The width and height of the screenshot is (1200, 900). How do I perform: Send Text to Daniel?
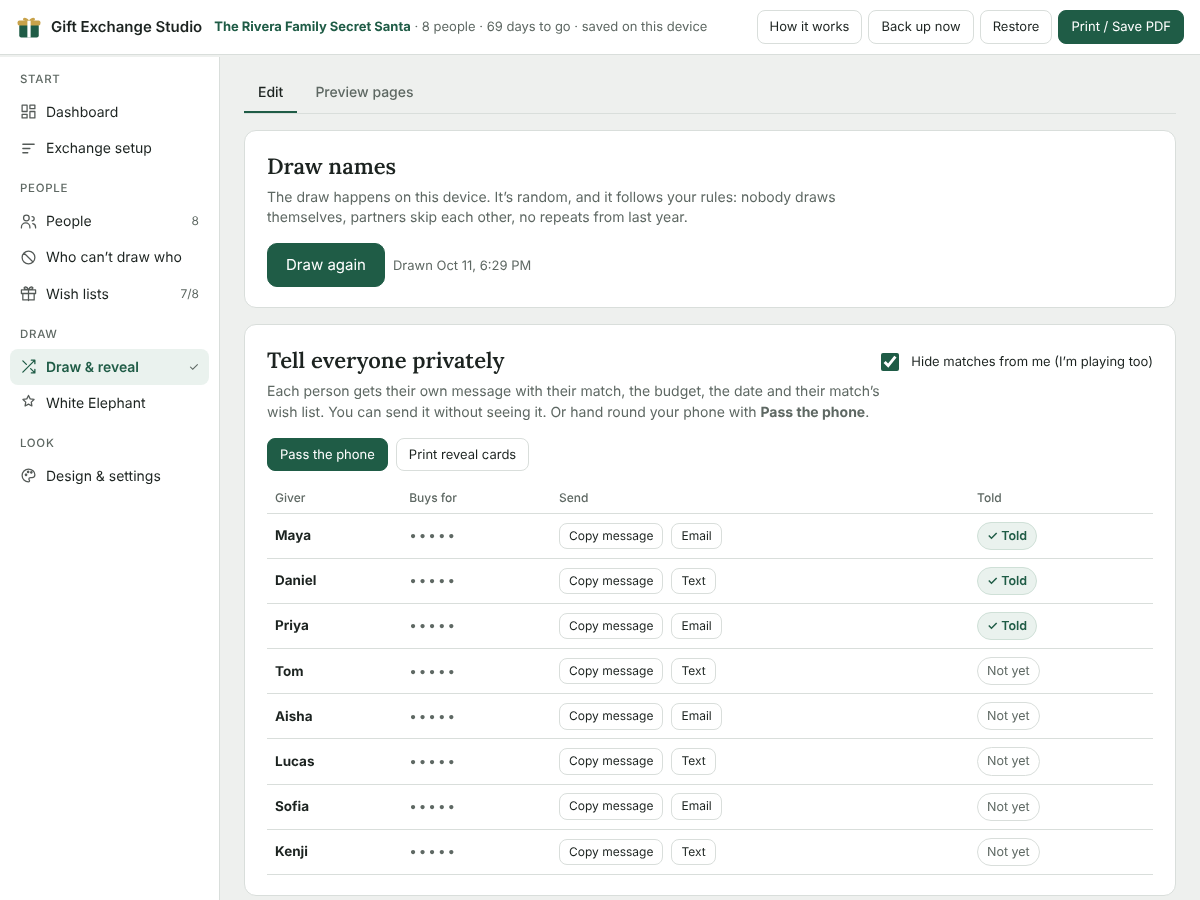click(694, 581)
